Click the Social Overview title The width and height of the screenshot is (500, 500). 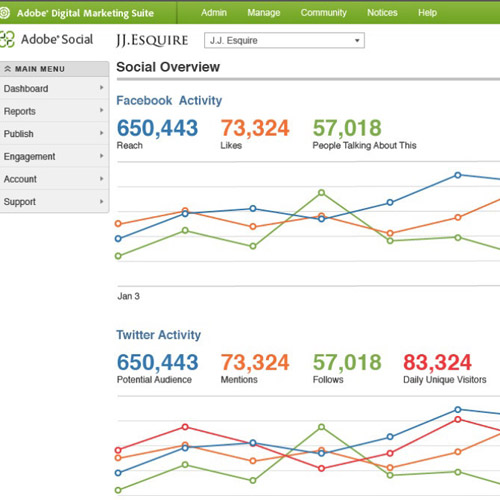[x=168, y=67]
